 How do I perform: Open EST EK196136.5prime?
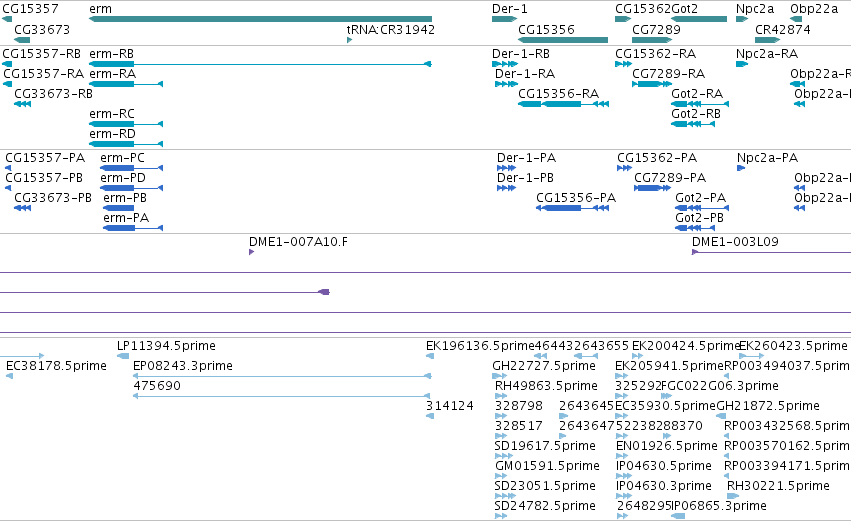480,346
